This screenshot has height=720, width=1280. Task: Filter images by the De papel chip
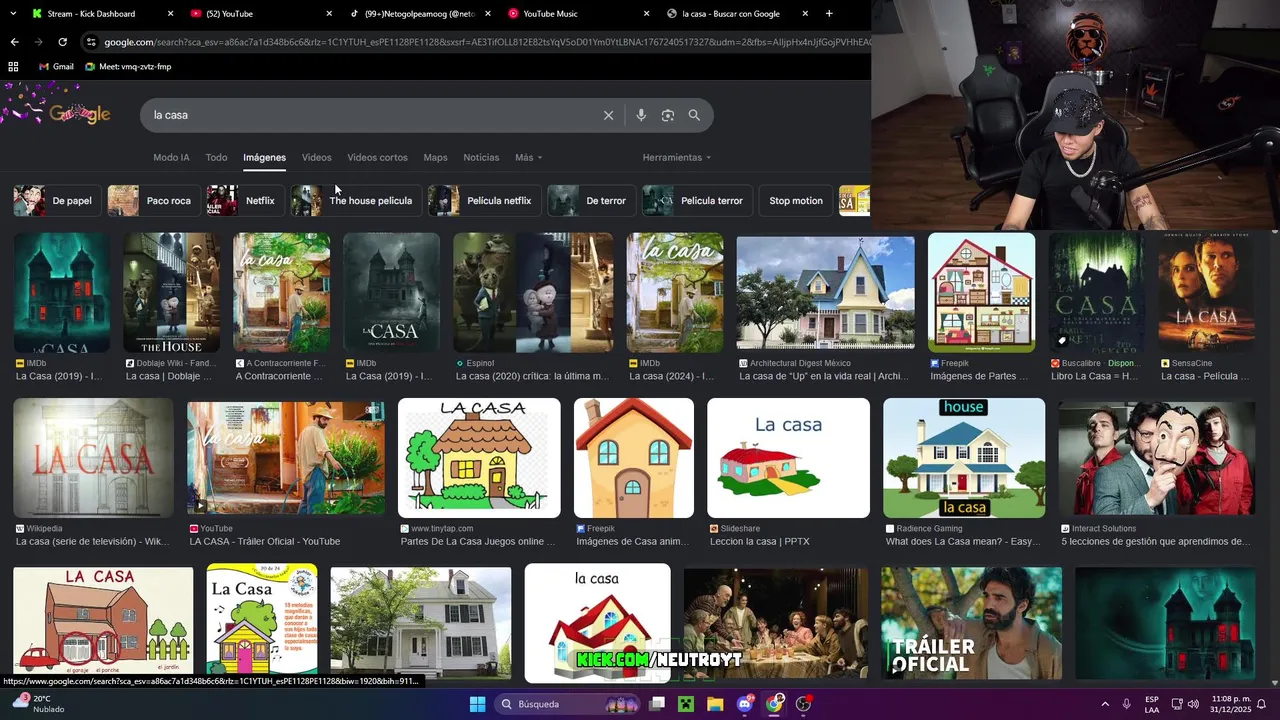click(56, 200)
